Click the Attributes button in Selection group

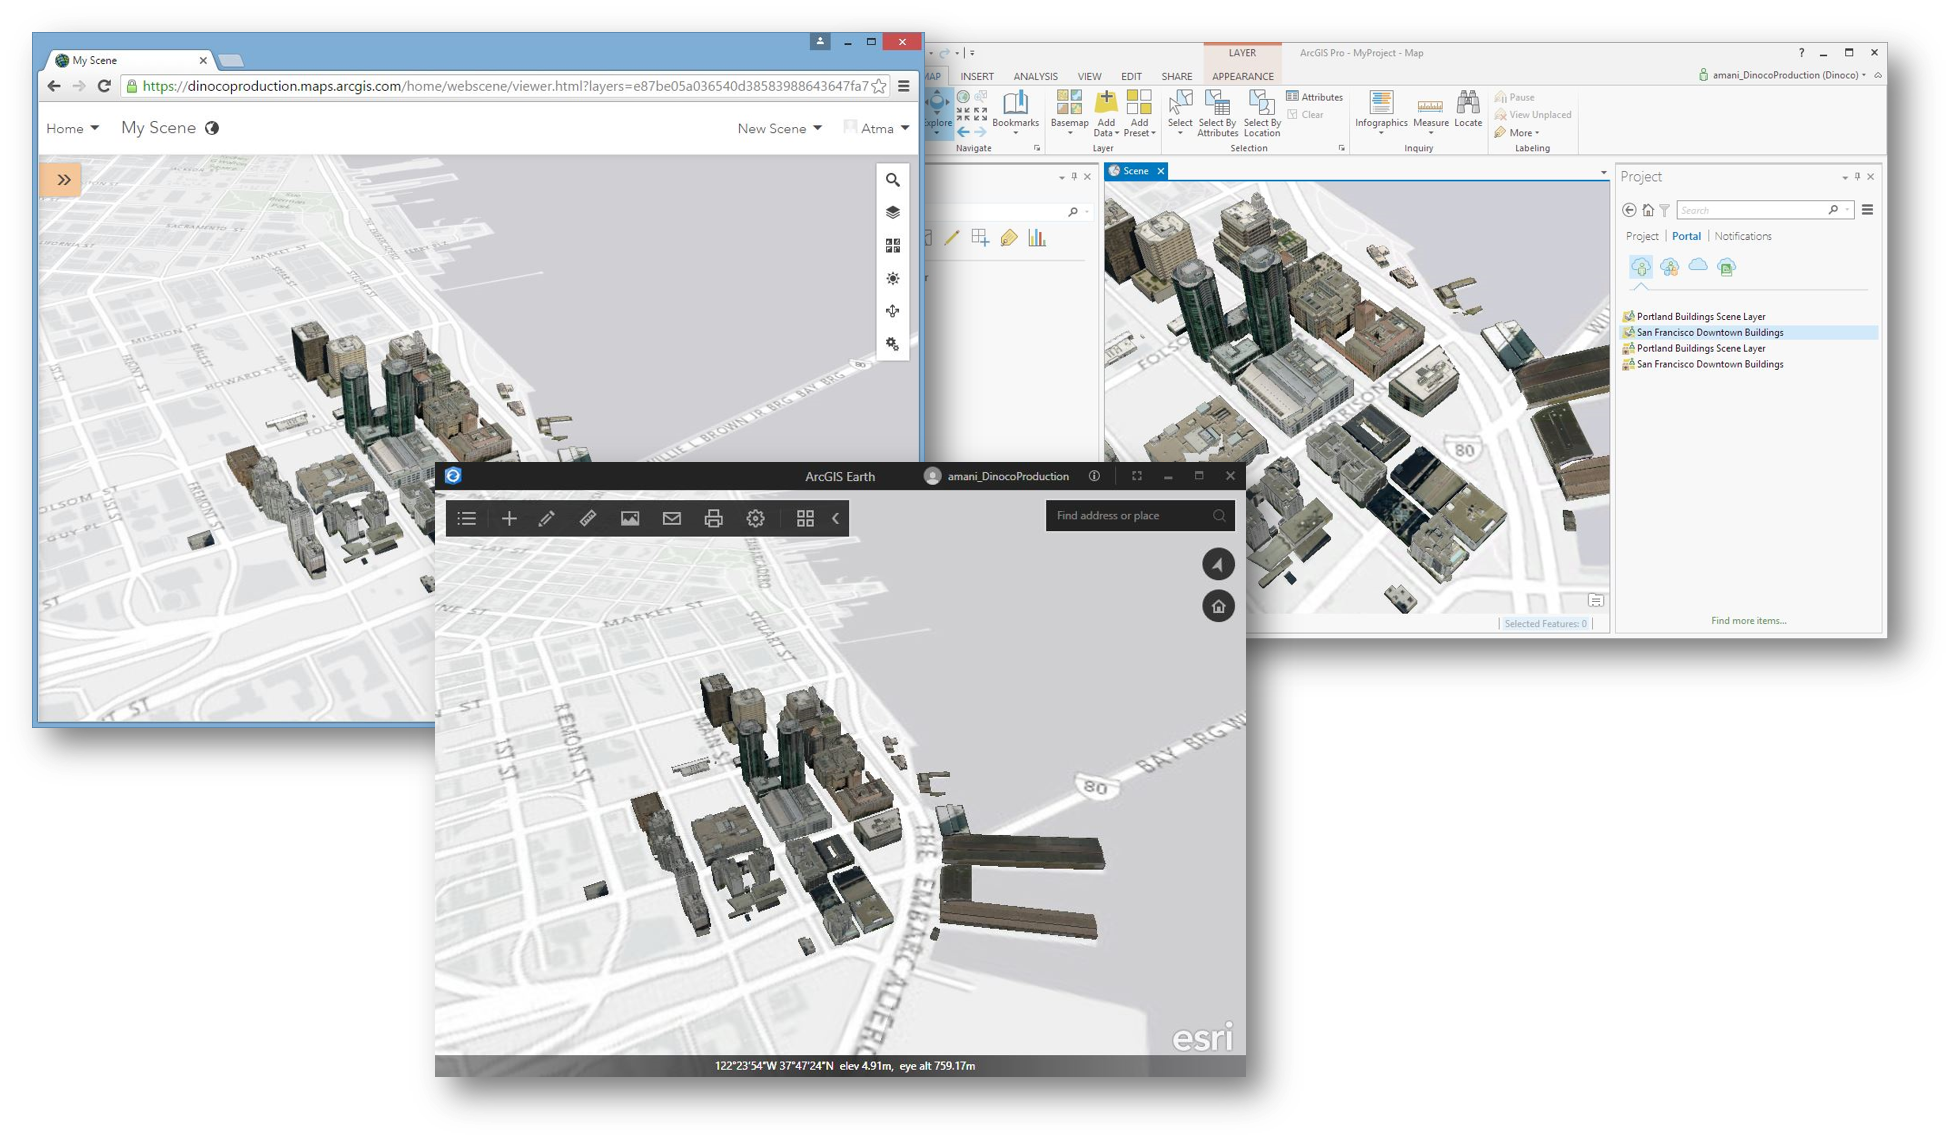pos(1314,97)
